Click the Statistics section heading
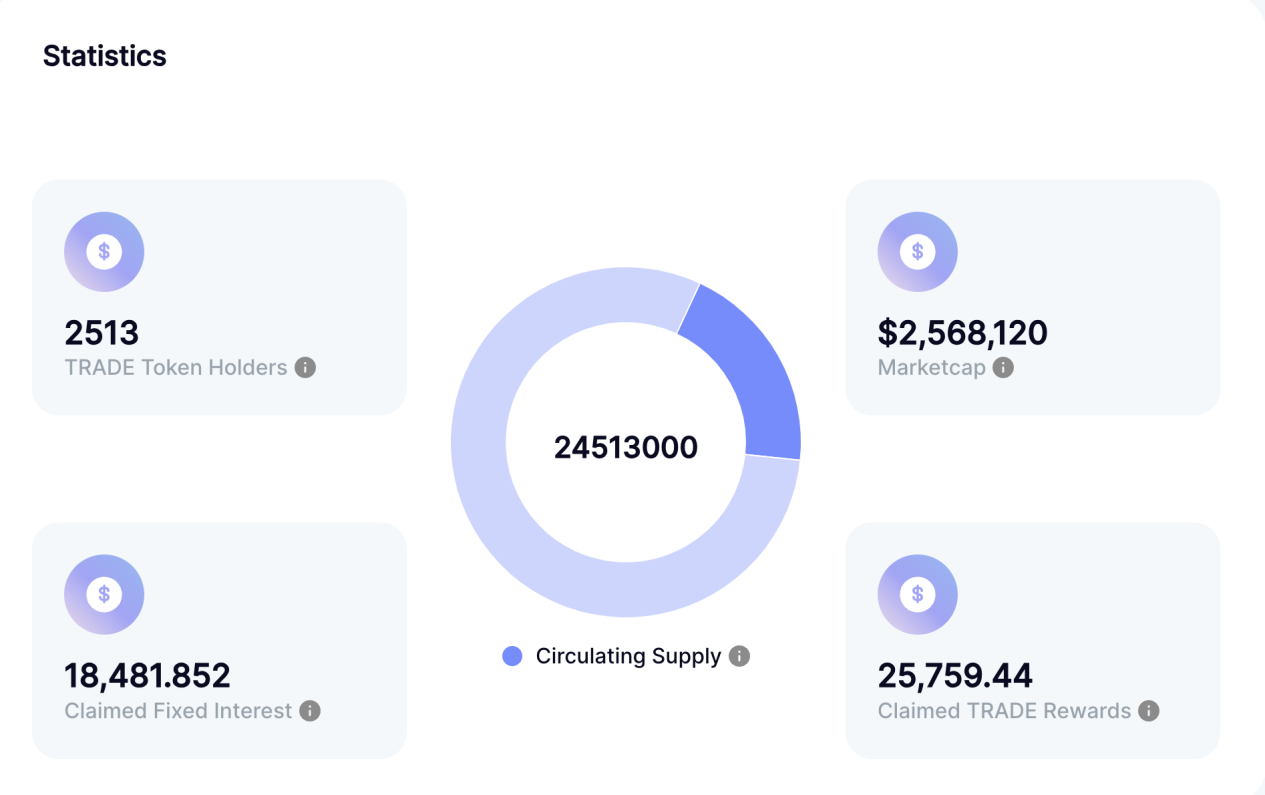 click(105, 56)
